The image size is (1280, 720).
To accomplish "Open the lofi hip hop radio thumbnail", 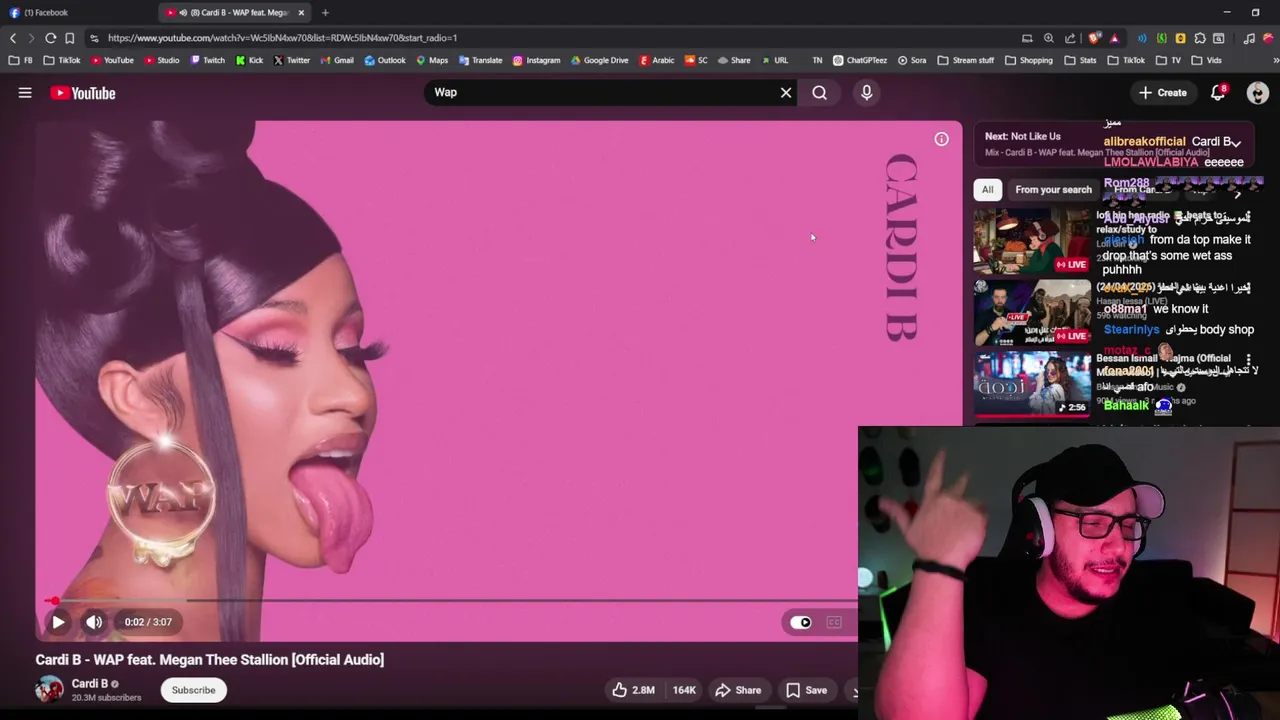I will [1032, 241].
